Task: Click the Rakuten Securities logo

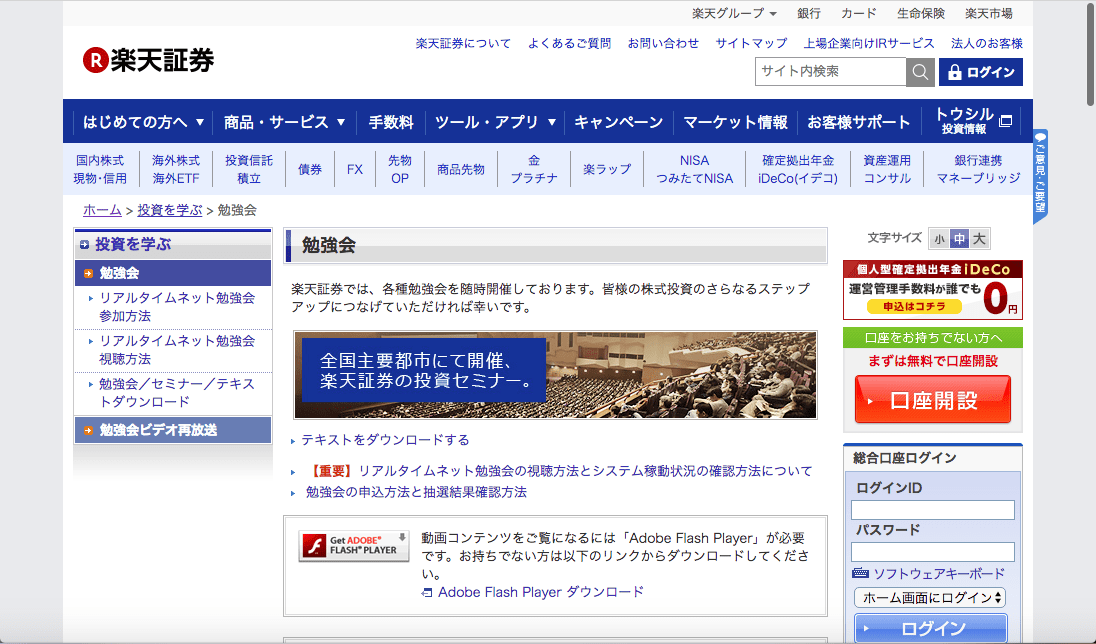Action: 148,60
